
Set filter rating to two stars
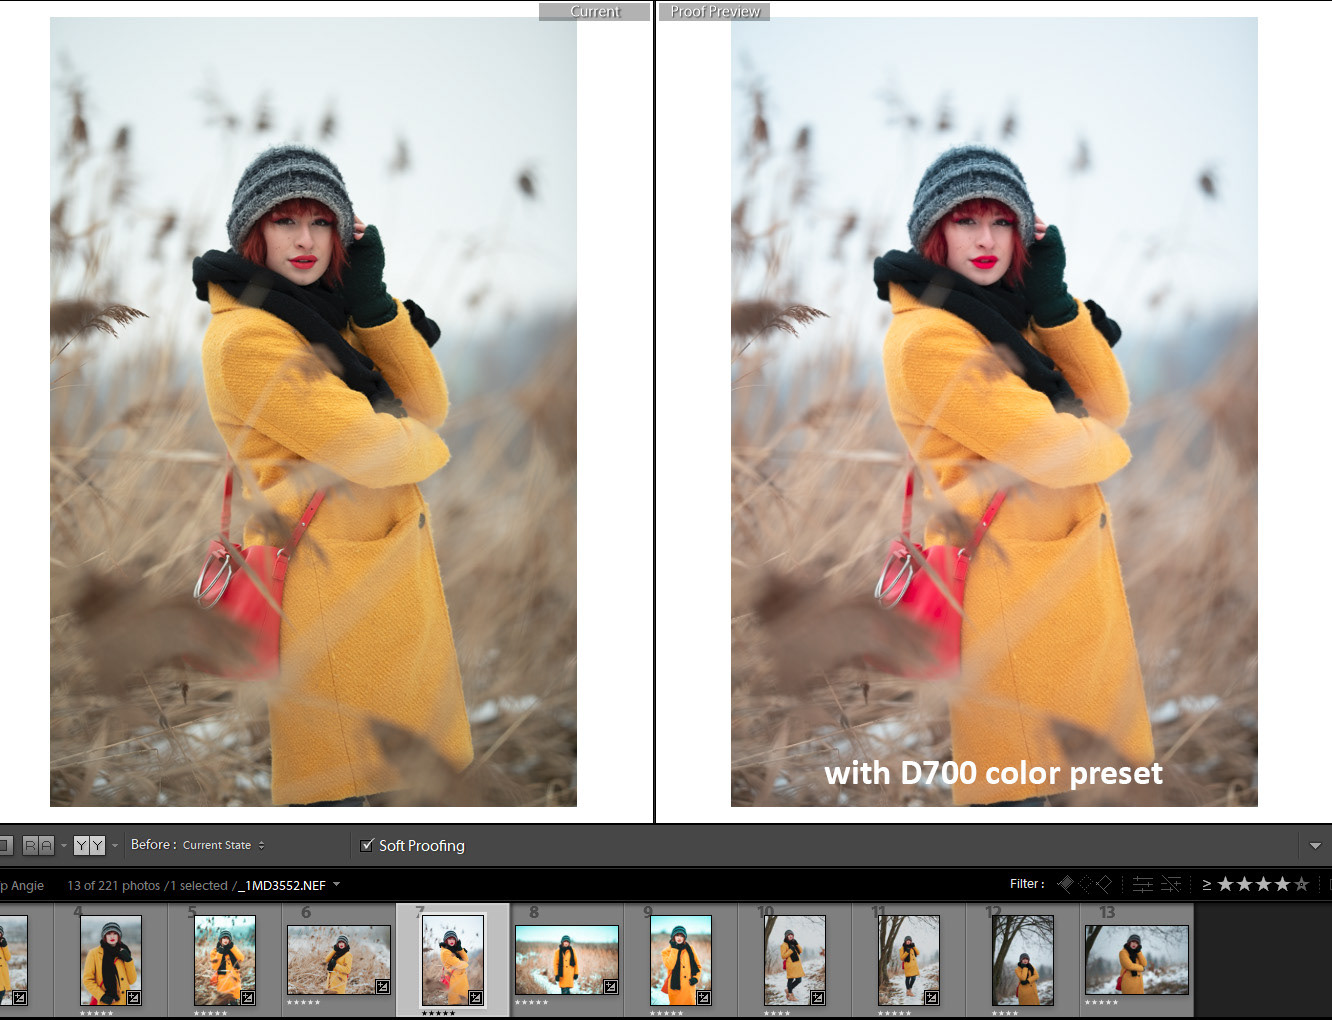pos(1244,884)
